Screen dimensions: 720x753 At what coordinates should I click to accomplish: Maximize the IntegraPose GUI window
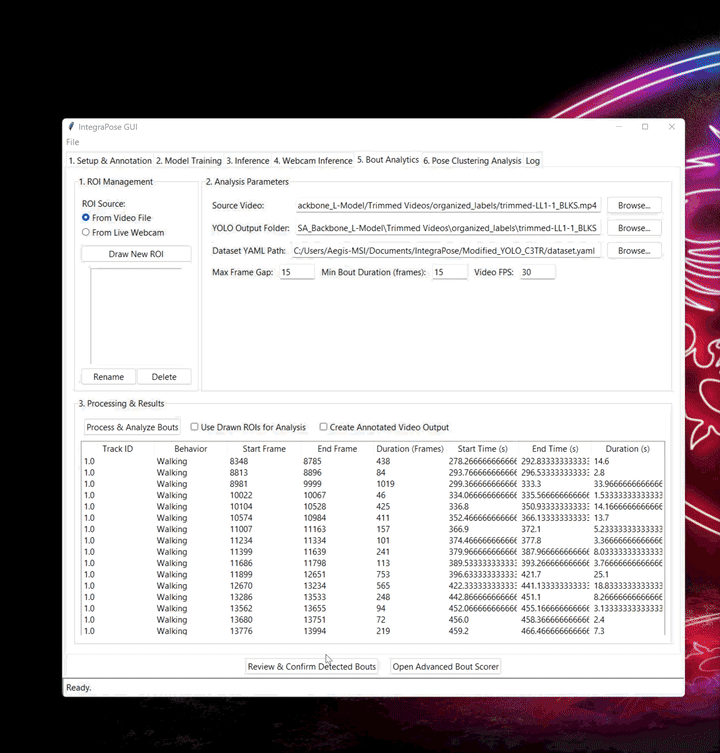645,127
